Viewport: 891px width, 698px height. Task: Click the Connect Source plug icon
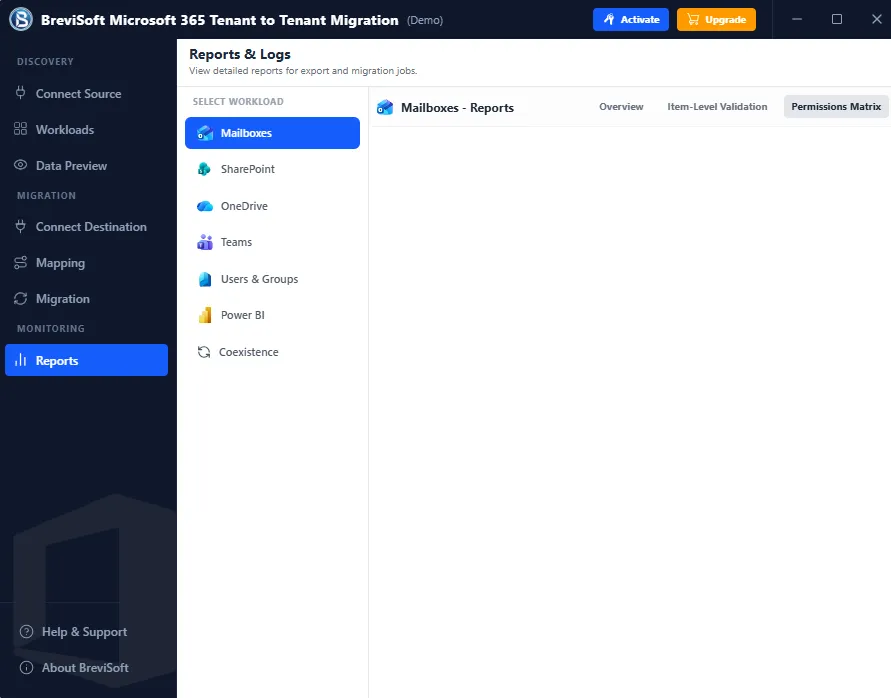tap(20, 93)
